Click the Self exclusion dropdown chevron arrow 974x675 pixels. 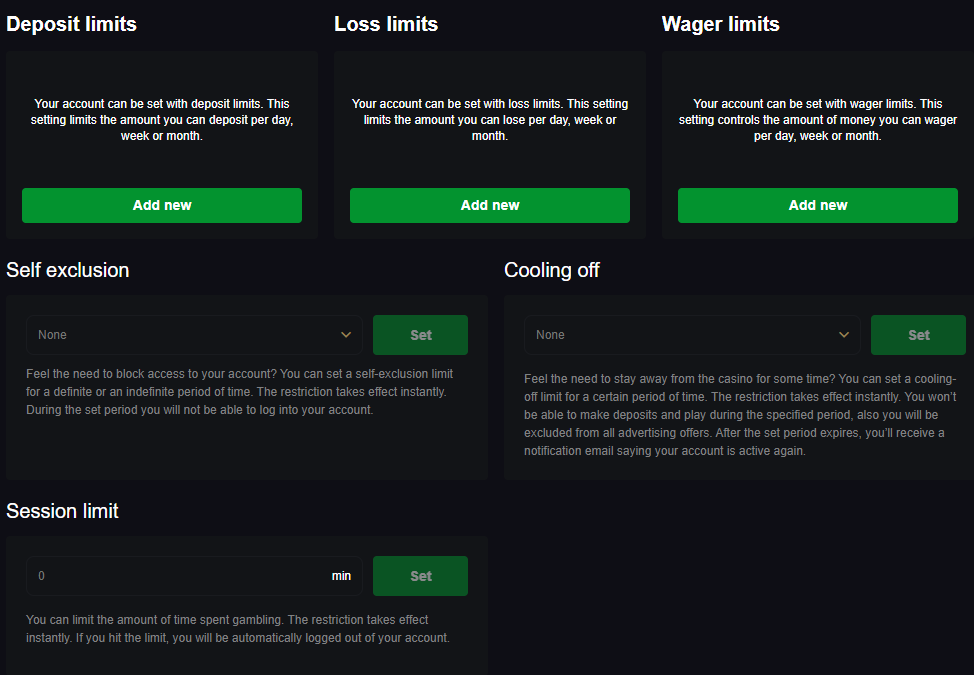[346, 335]
